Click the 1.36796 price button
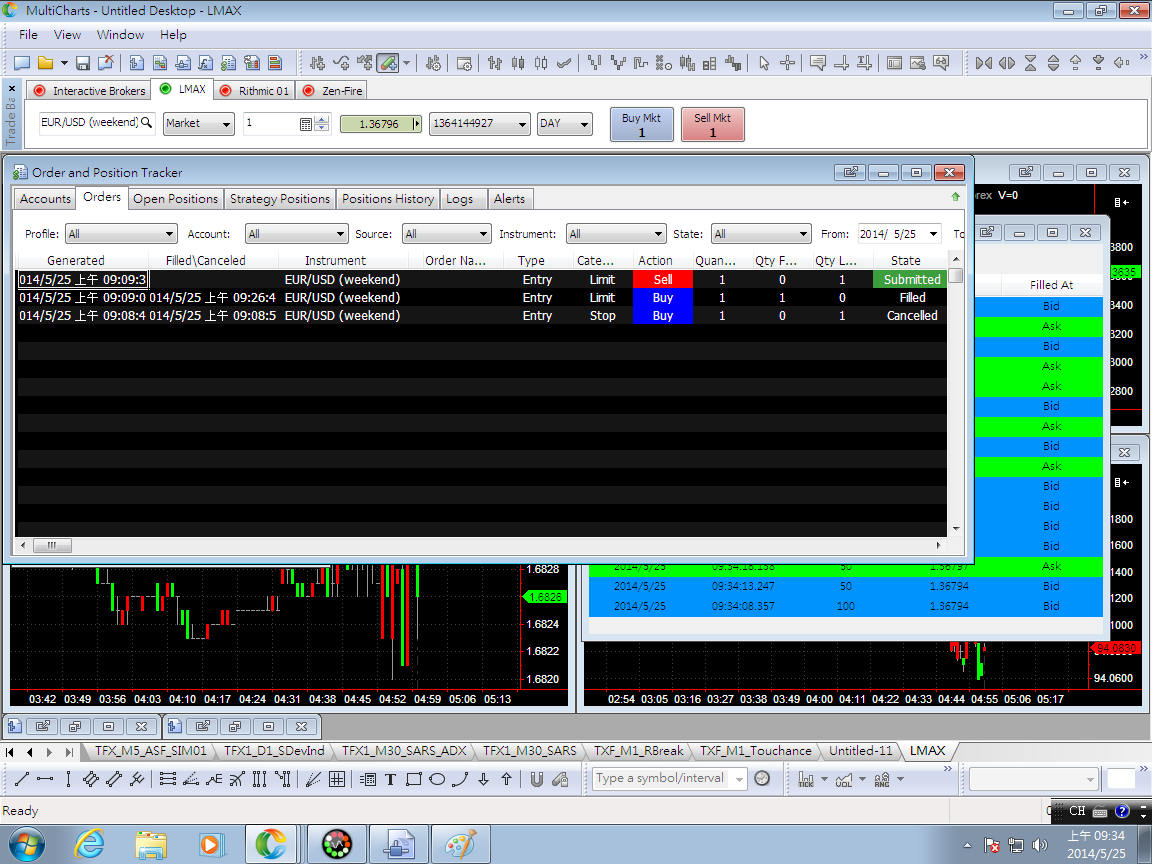The height and width of the screenshot is (864, 1152). (x=381, y=124)
